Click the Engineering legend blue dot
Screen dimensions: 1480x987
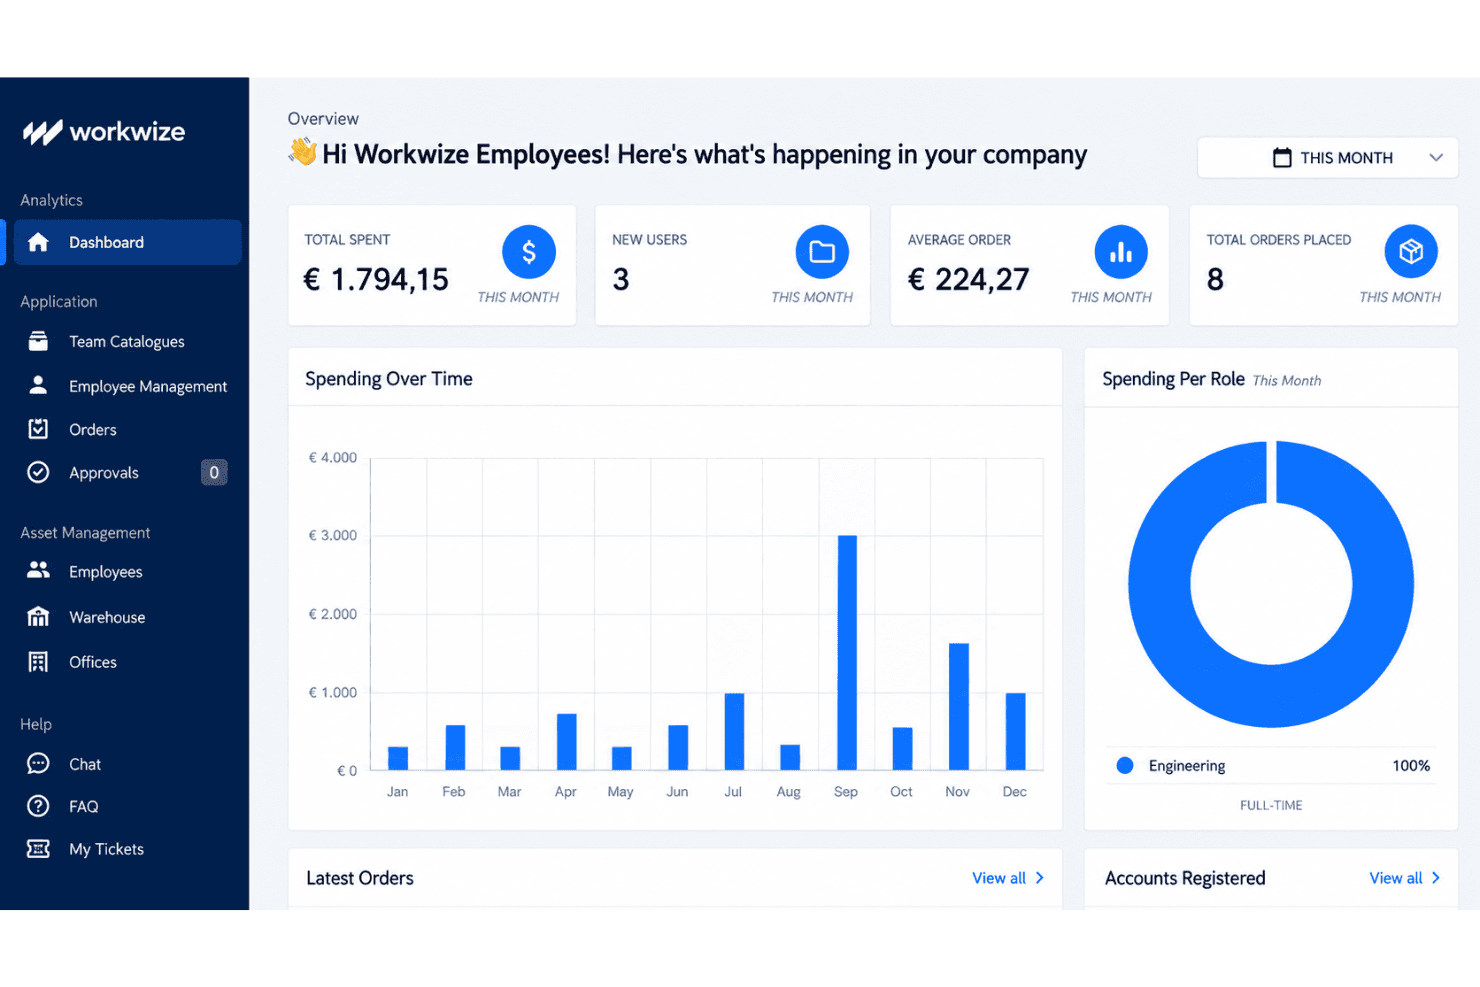click(x=1125, y=765)
